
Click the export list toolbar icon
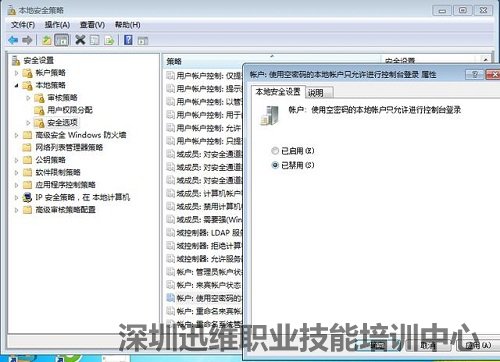pyautogui.click(x=109, y=40)
